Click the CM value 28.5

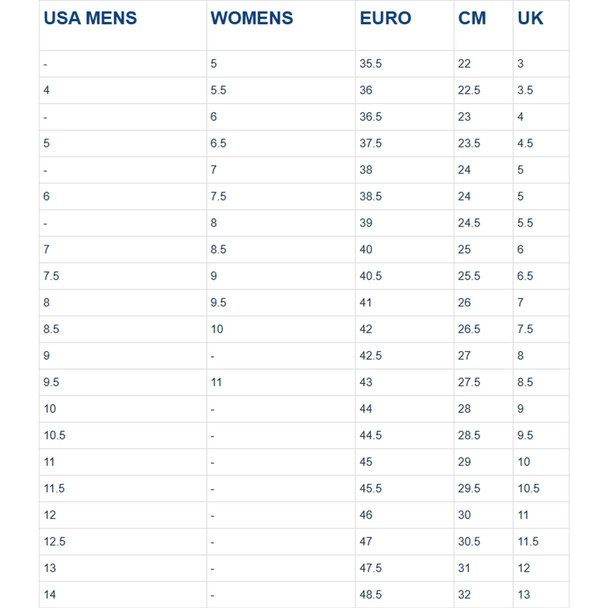469,435
